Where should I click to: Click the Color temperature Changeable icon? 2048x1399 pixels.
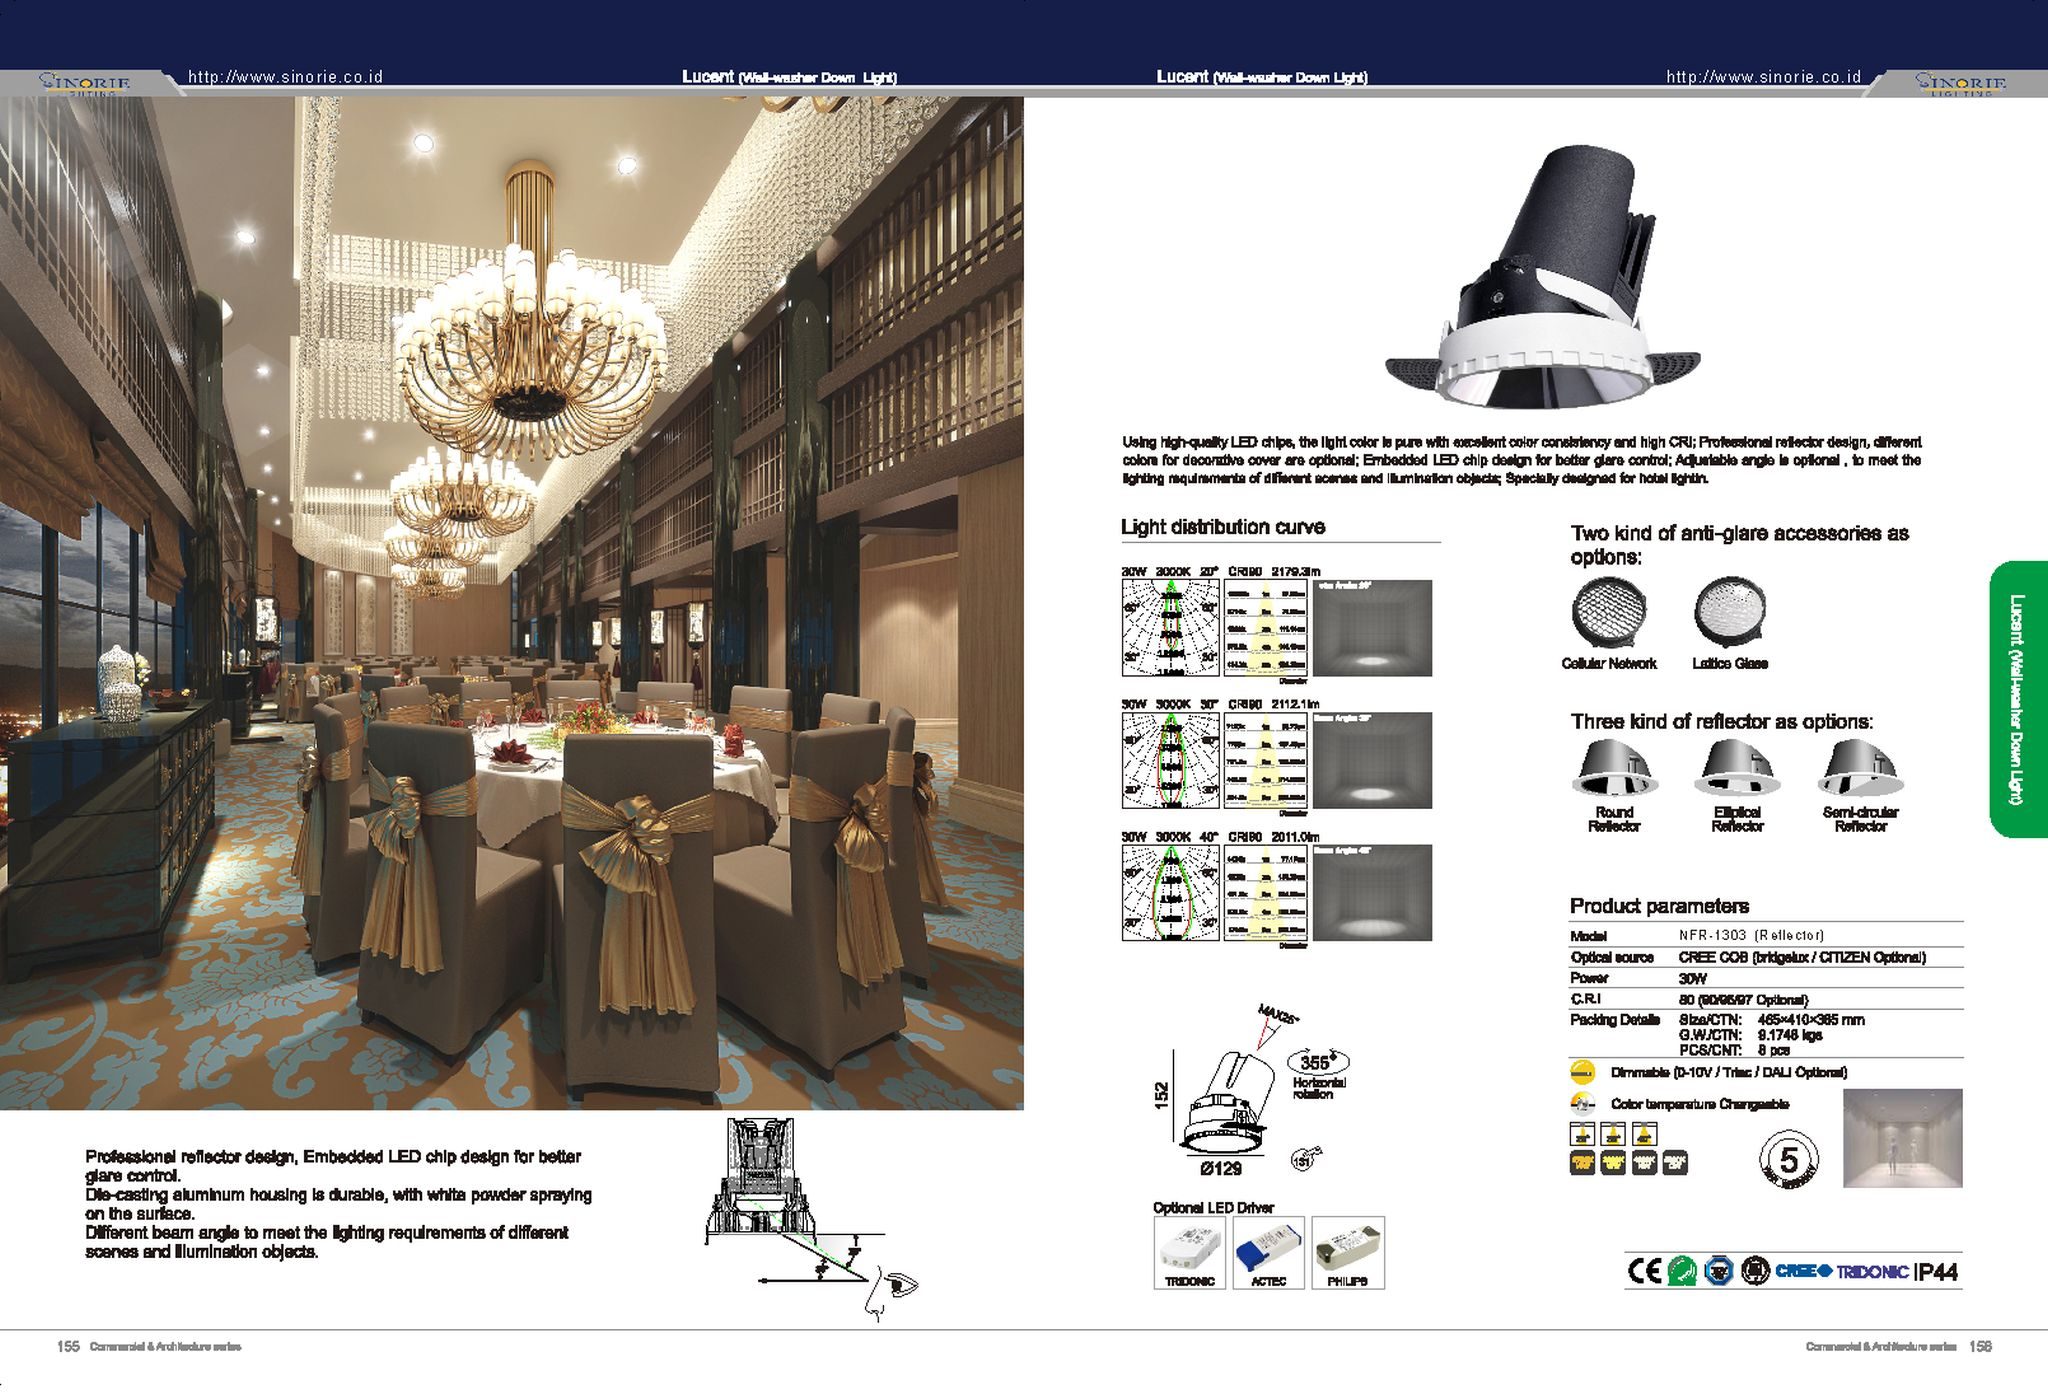1582,1104
